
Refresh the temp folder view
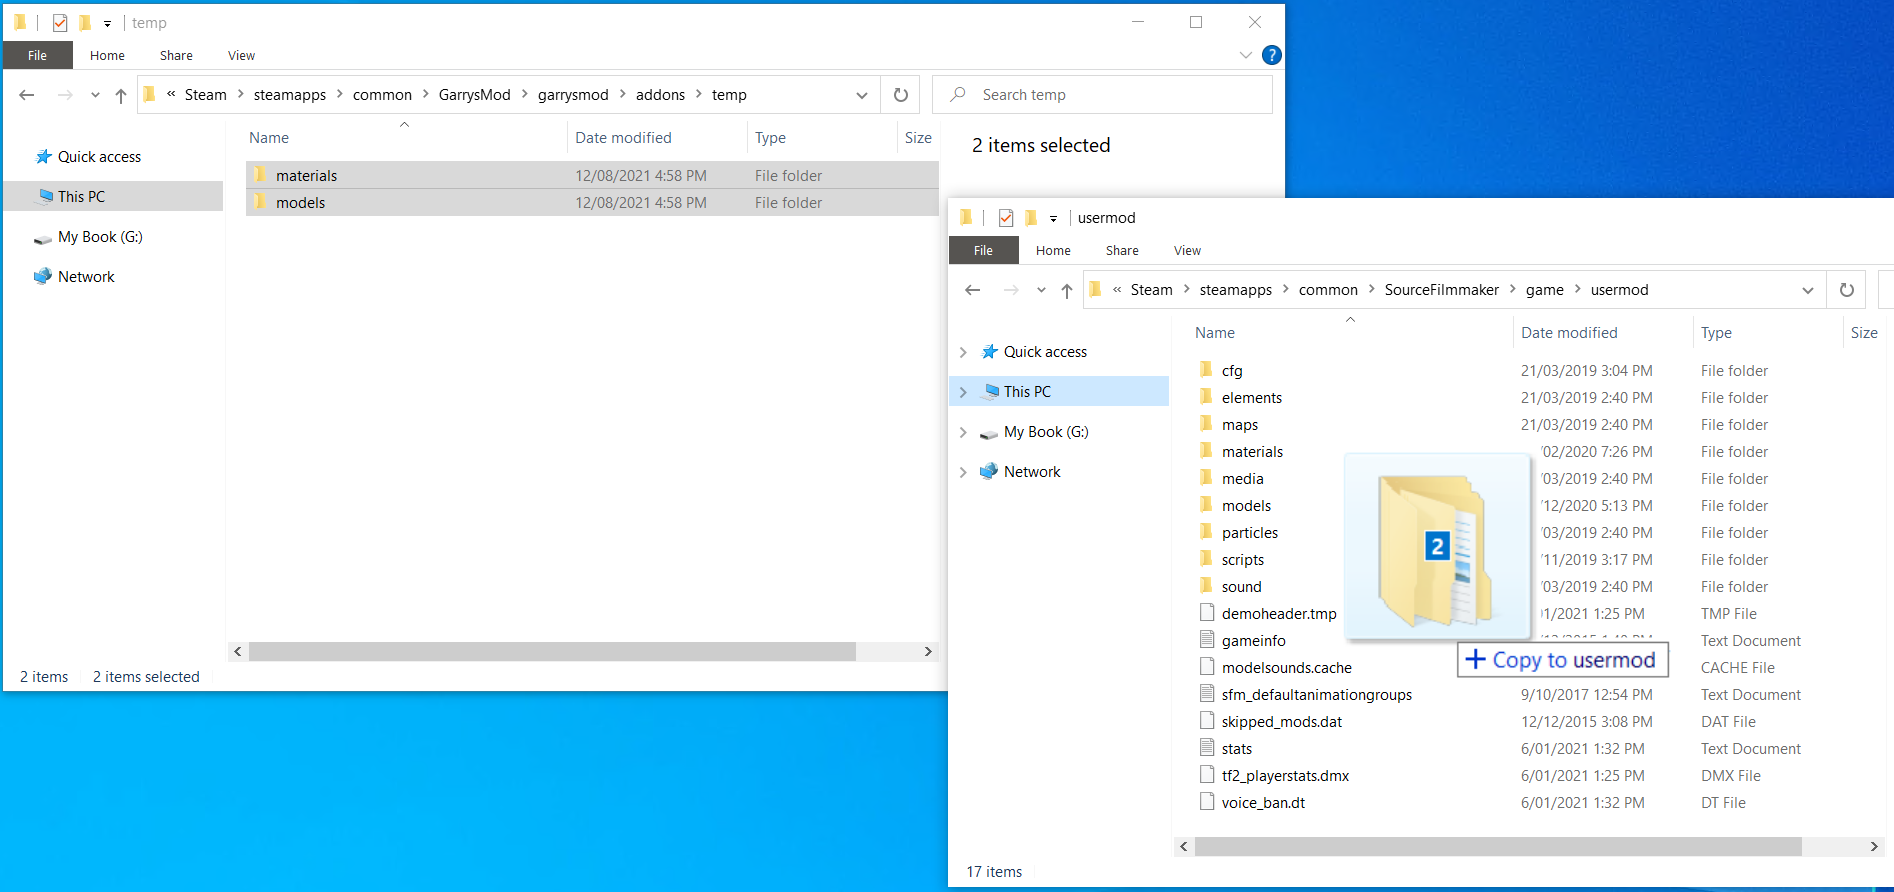click(x=900, y=95)
